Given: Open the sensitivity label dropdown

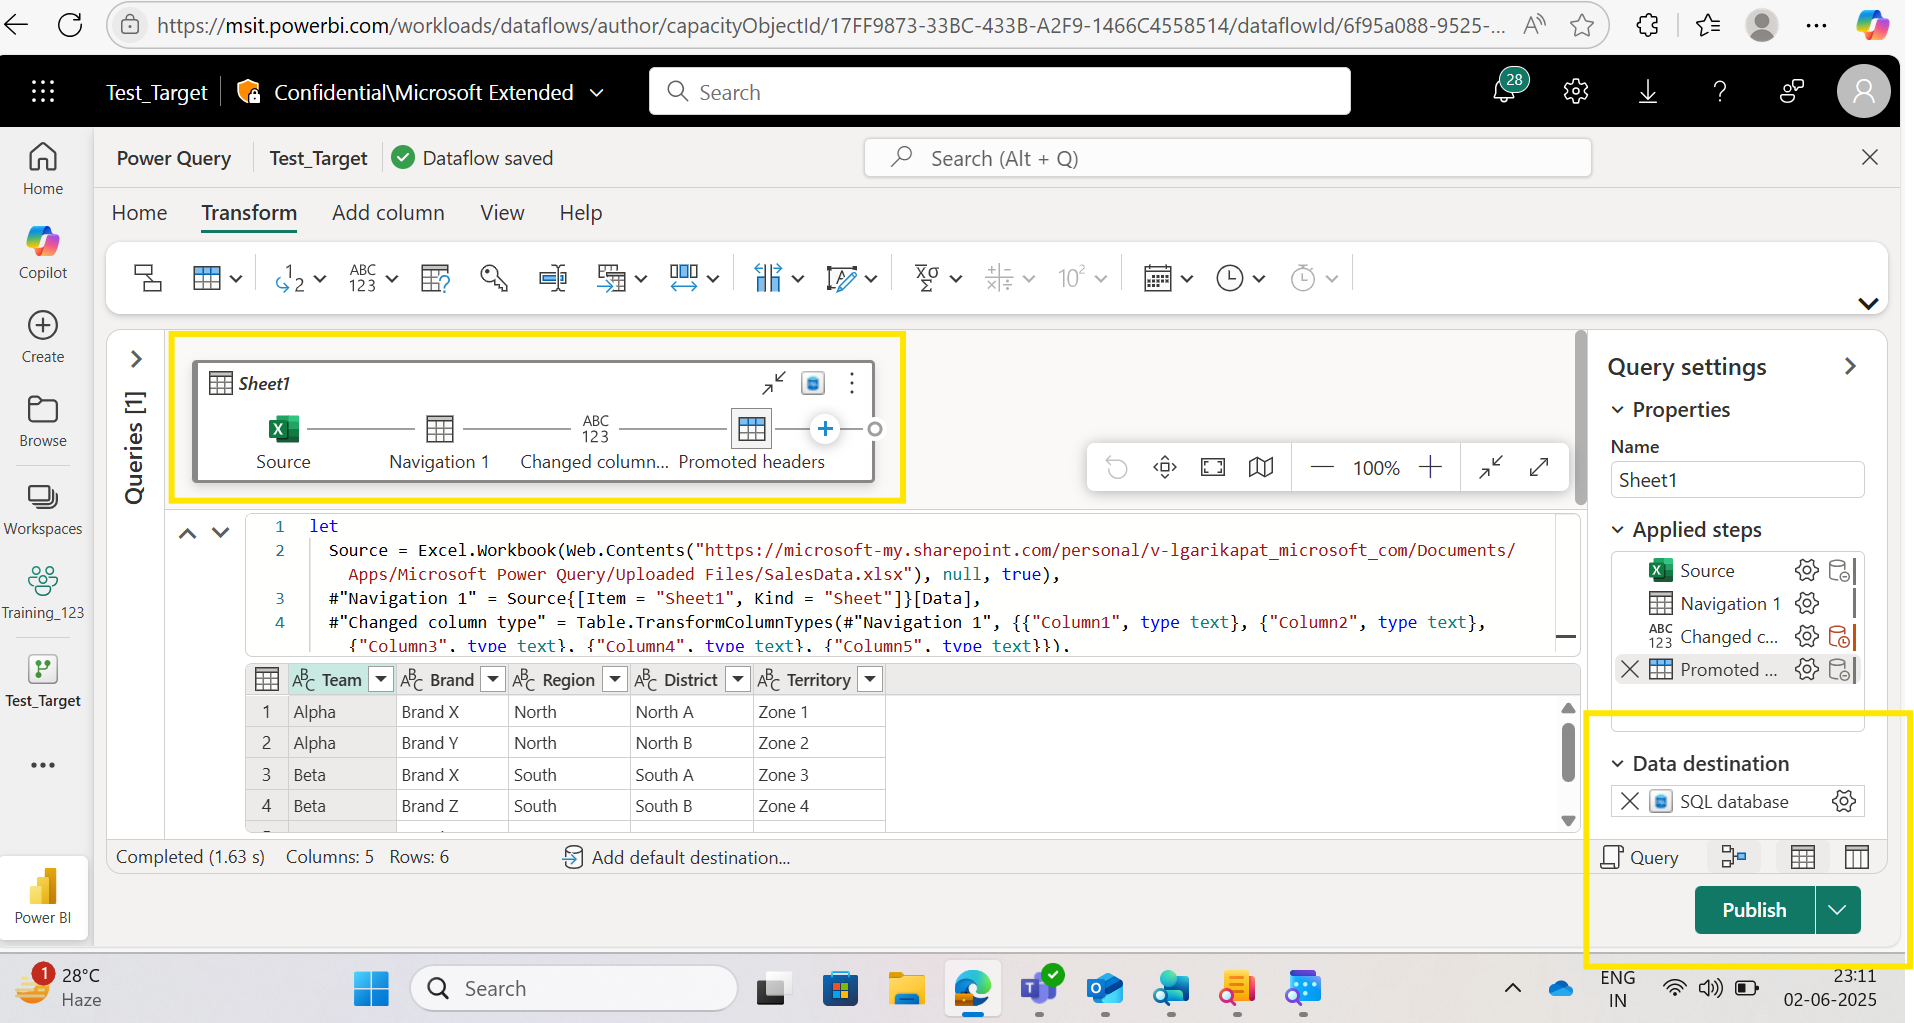Looking at the screenshot, I should pyautogui.click(x=597, y=93).
